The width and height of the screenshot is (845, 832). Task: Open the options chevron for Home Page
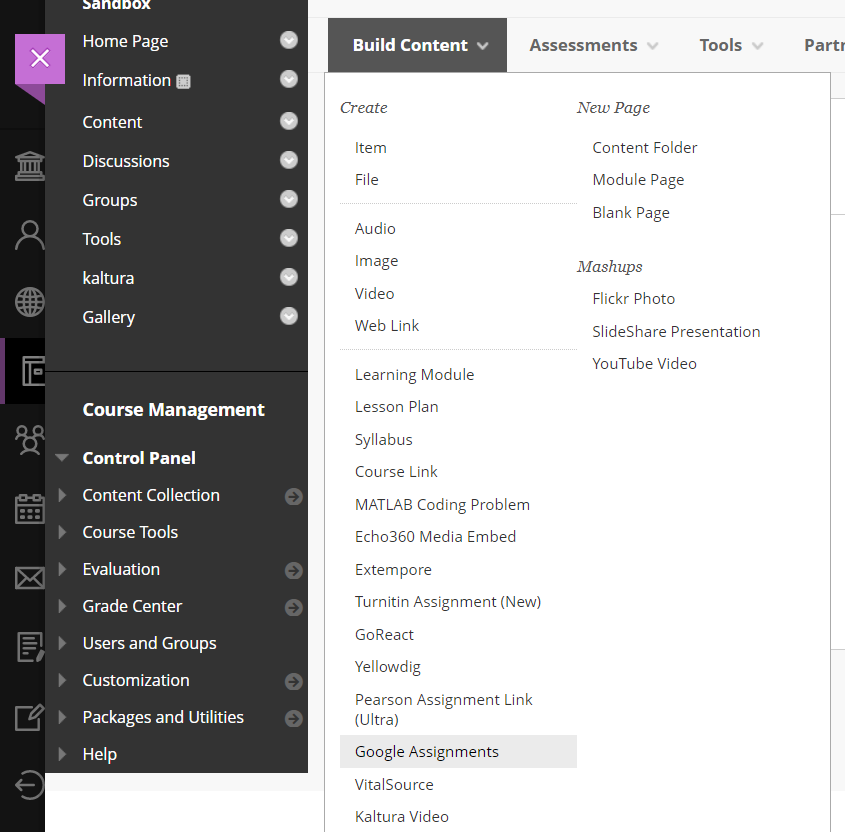tap(289, 40)
